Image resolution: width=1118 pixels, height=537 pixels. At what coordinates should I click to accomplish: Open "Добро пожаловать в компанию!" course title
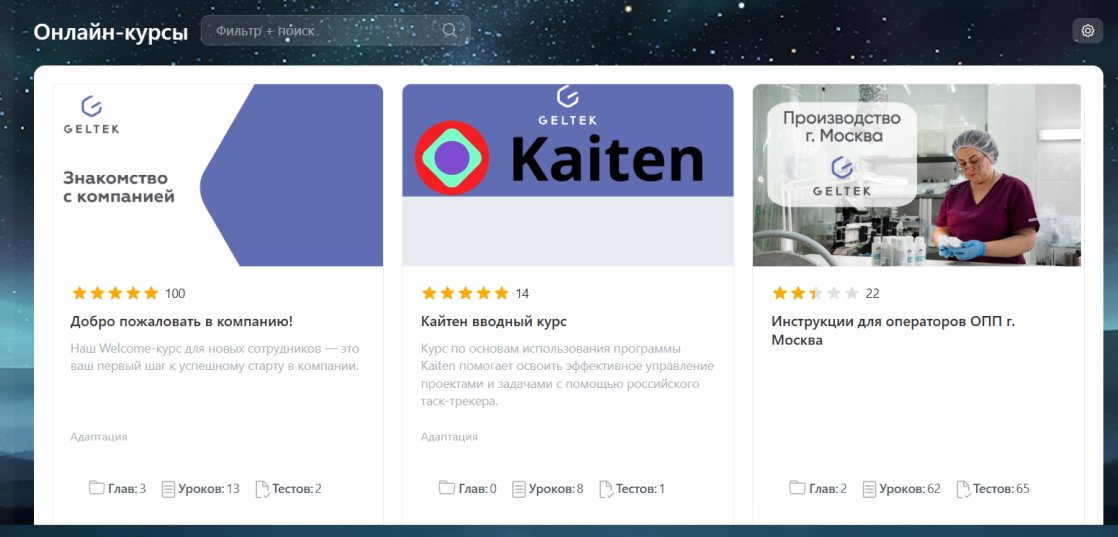point(182,322)
